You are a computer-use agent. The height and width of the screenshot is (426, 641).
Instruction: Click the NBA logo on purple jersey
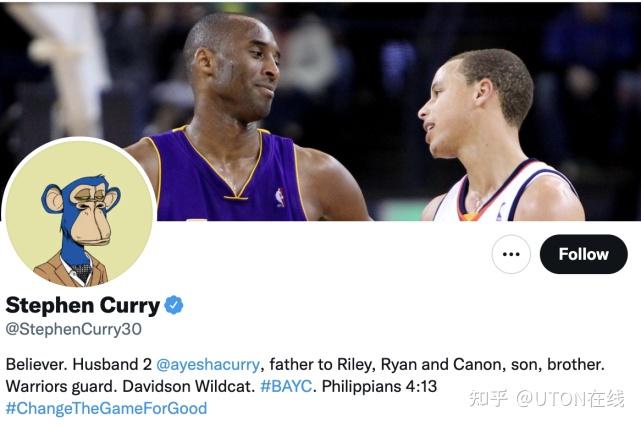point(280,197)
